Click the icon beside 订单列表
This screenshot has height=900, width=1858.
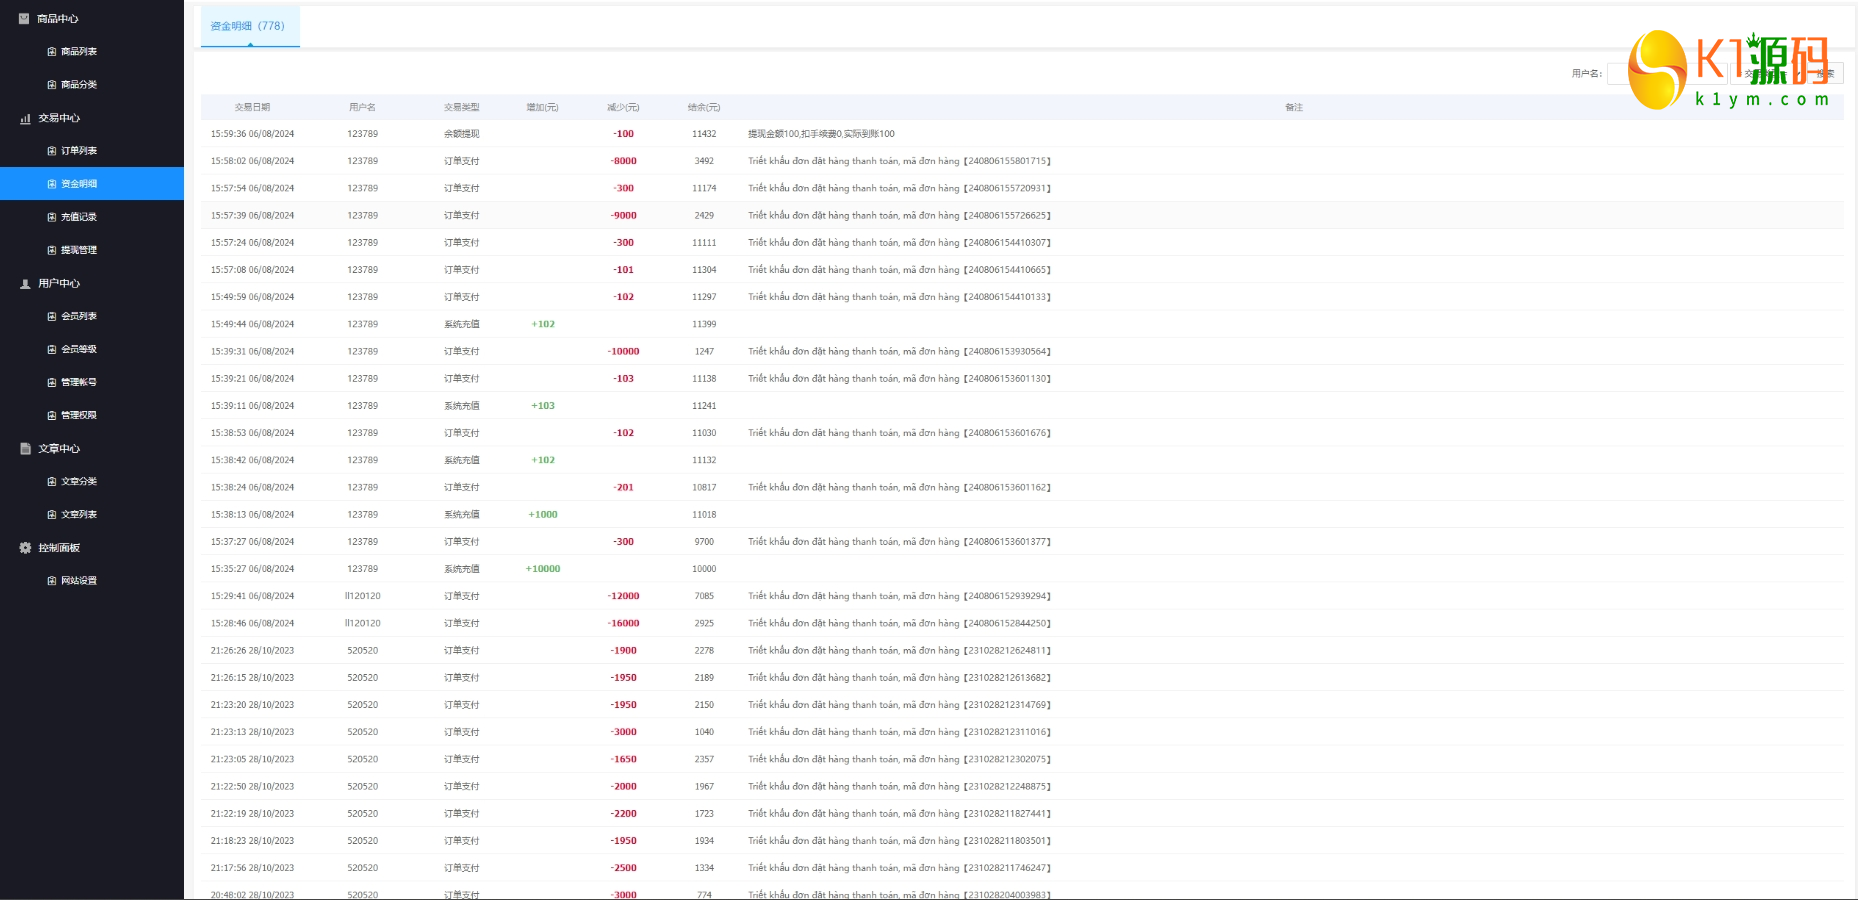[x=52, y=151]
